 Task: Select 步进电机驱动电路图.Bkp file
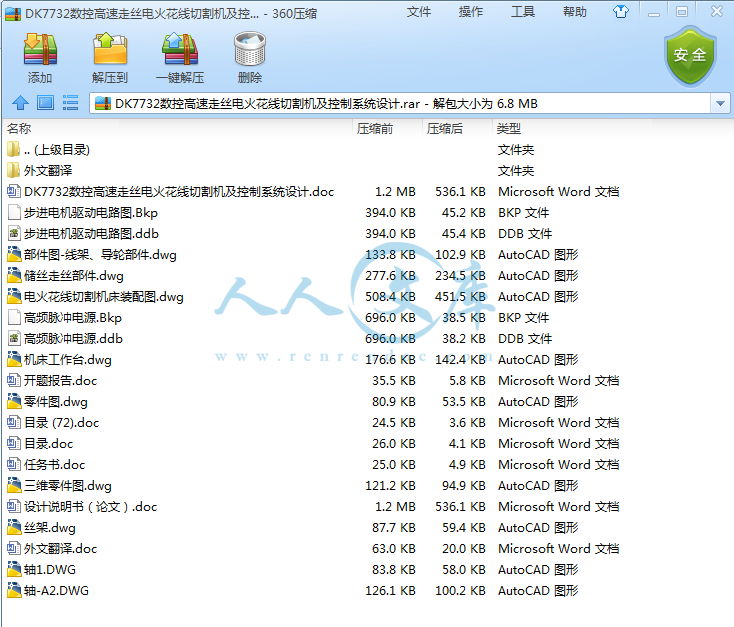click(x=91, y=213)
